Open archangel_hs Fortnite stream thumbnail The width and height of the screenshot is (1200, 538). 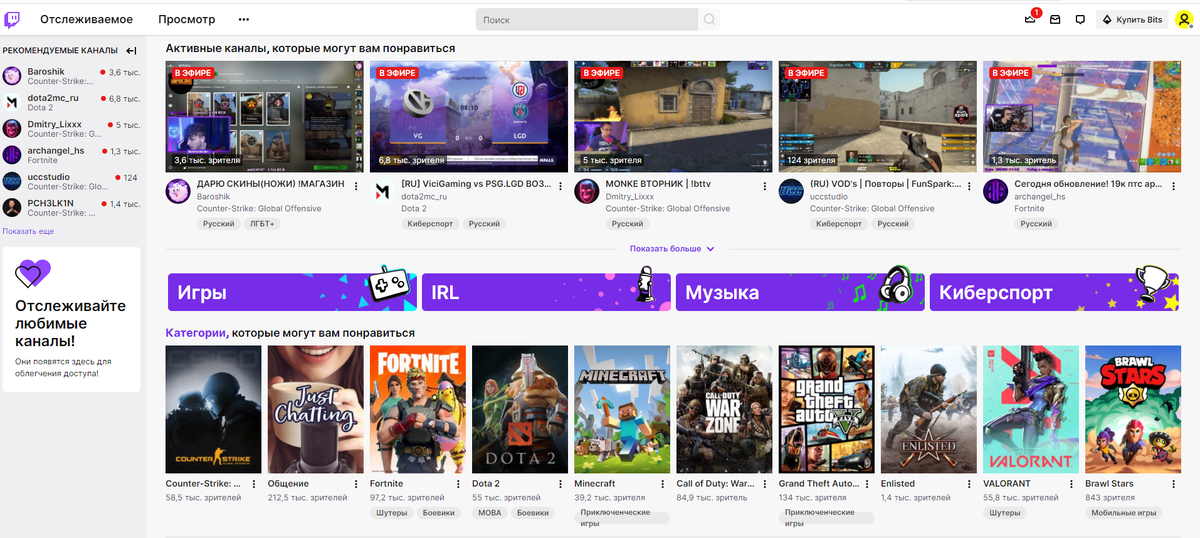[x=1081, y=116]
